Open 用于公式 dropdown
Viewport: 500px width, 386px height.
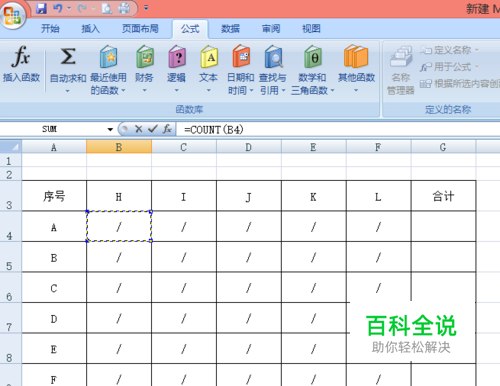click(x=449, y=67)
